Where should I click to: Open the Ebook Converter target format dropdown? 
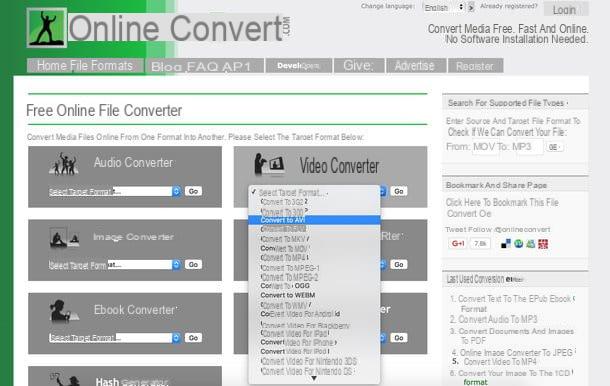click(115, 337)
